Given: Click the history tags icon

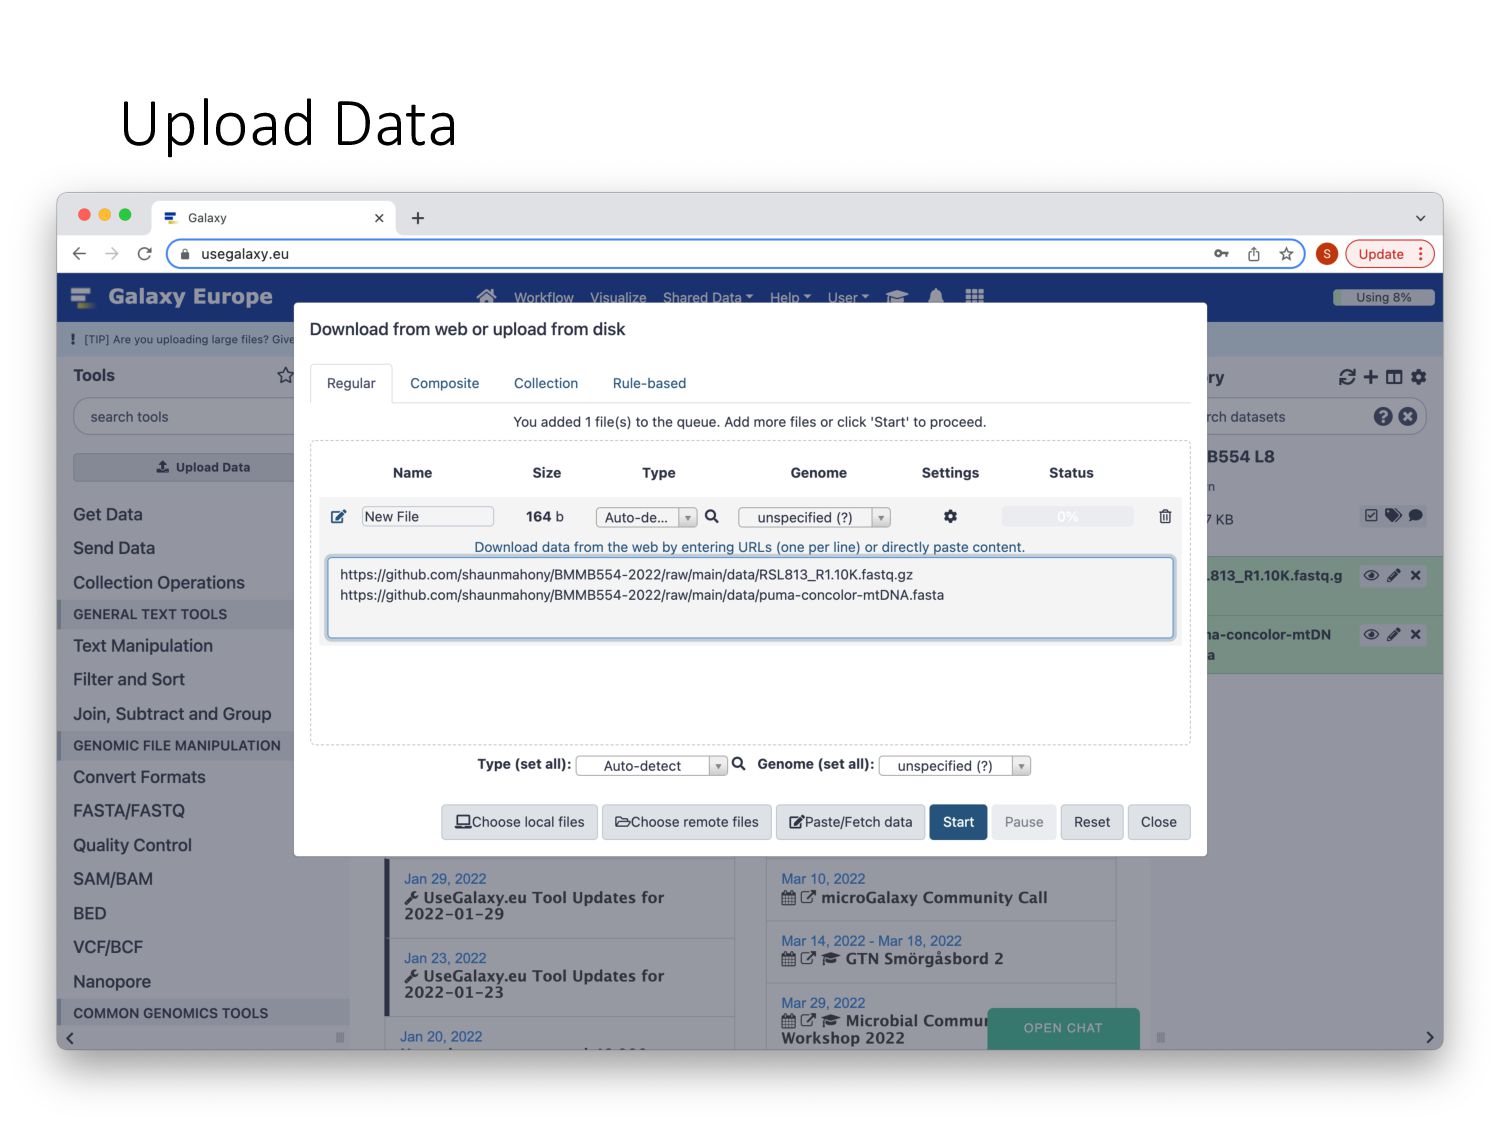Looking at the screenshot, I should click(x=1393, y=516).
